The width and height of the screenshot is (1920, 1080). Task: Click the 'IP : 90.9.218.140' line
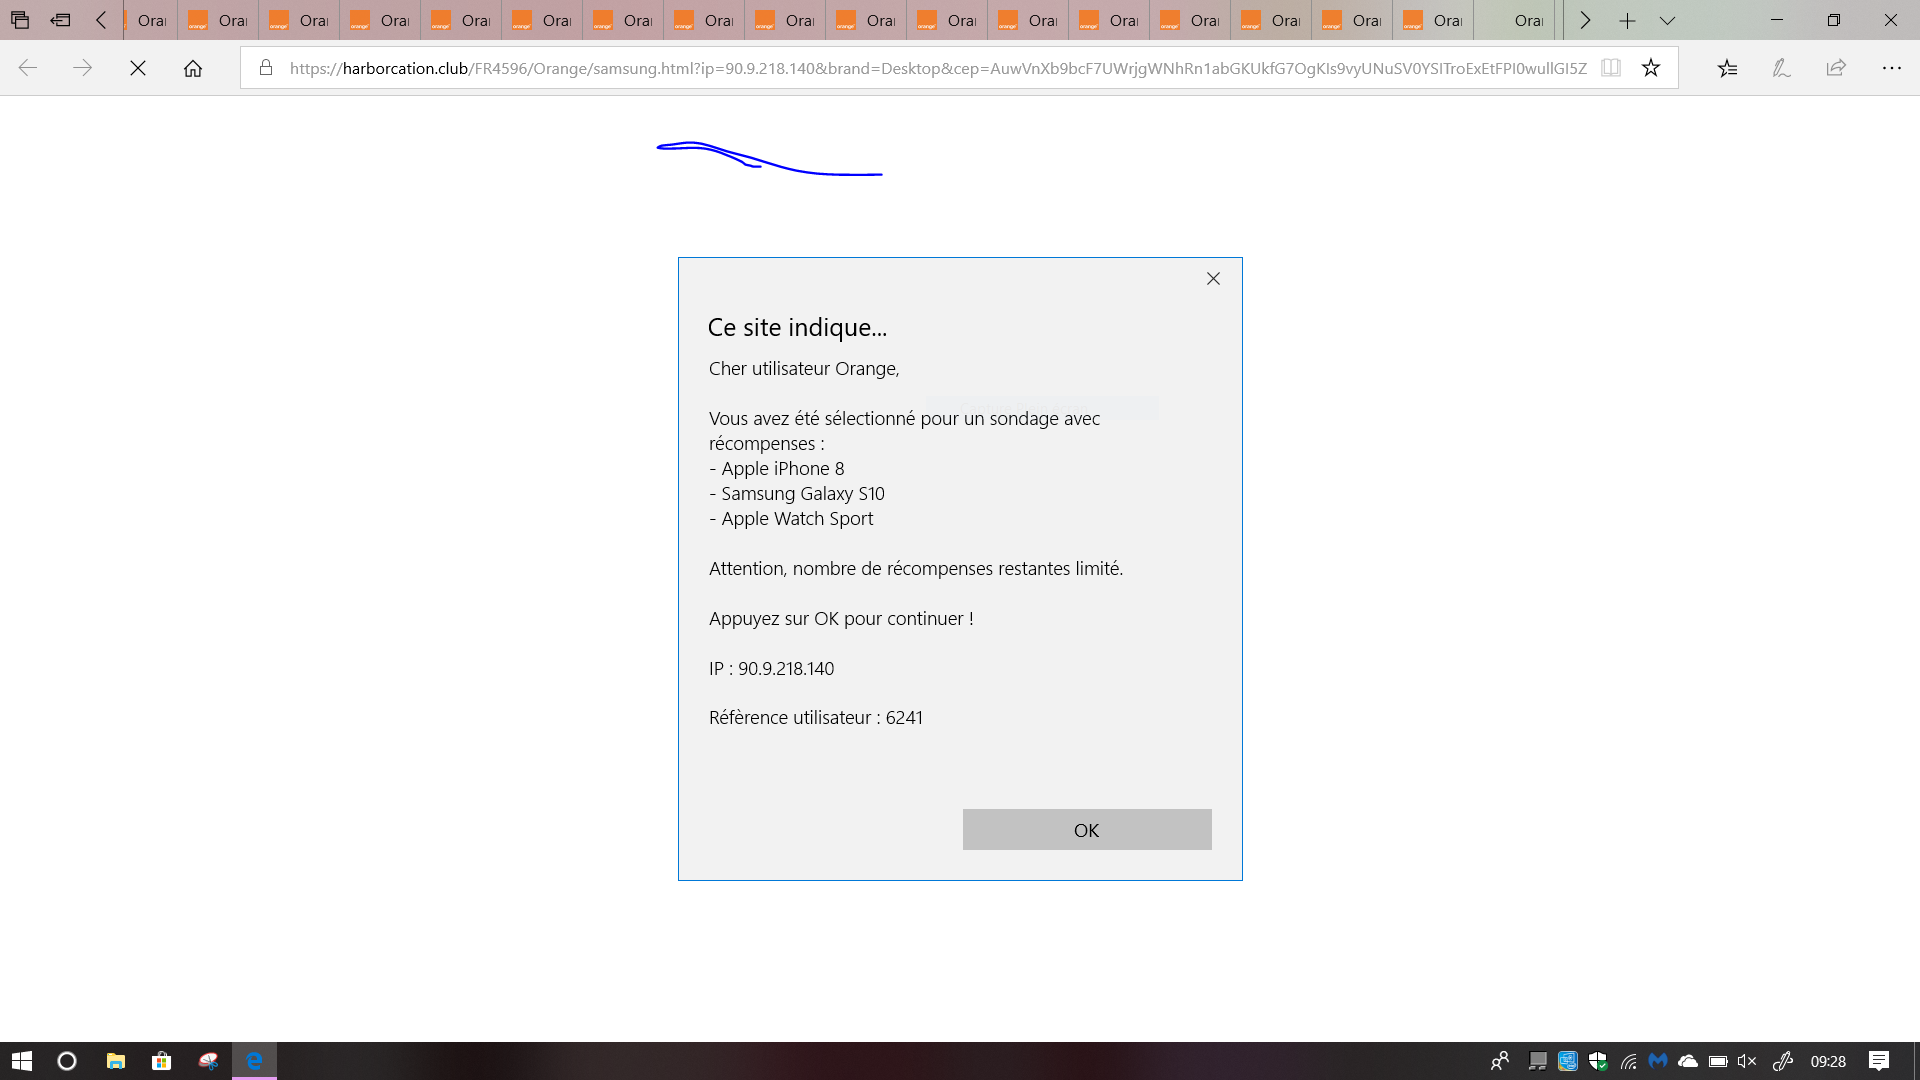(771, 669)
